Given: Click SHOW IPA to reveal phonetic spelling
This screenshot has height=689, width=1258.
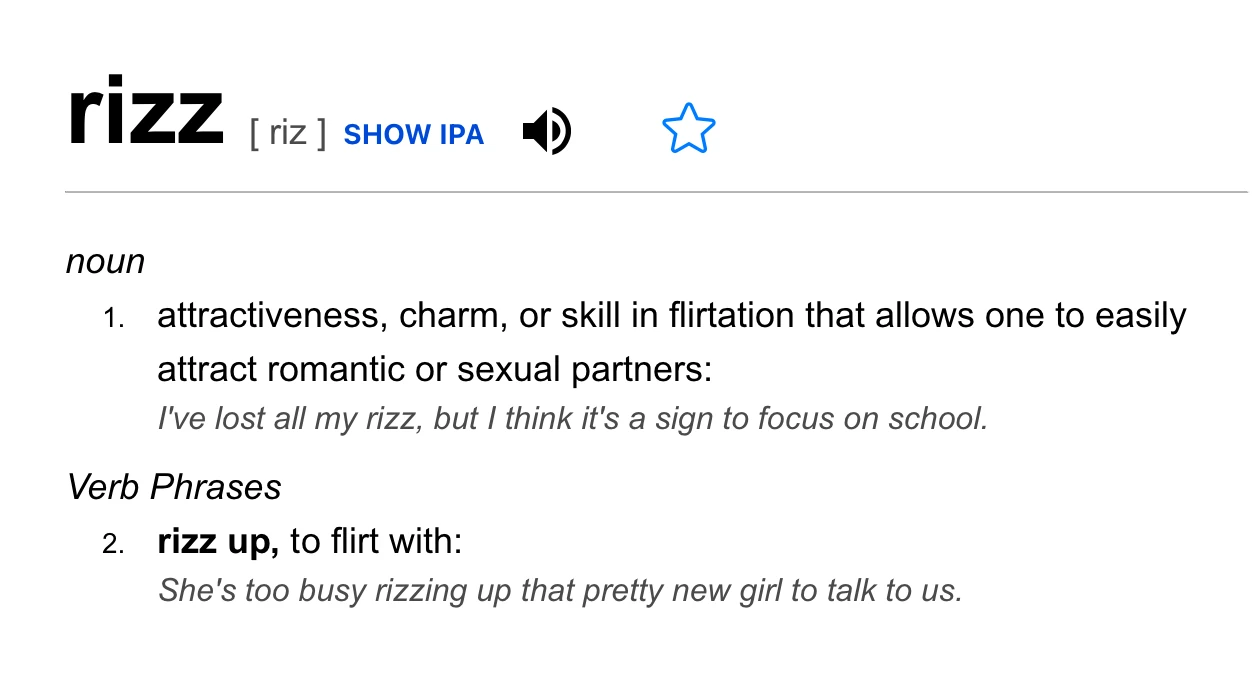Looking at the screenshot, I should pyautogui.click(x=414, y=134).
